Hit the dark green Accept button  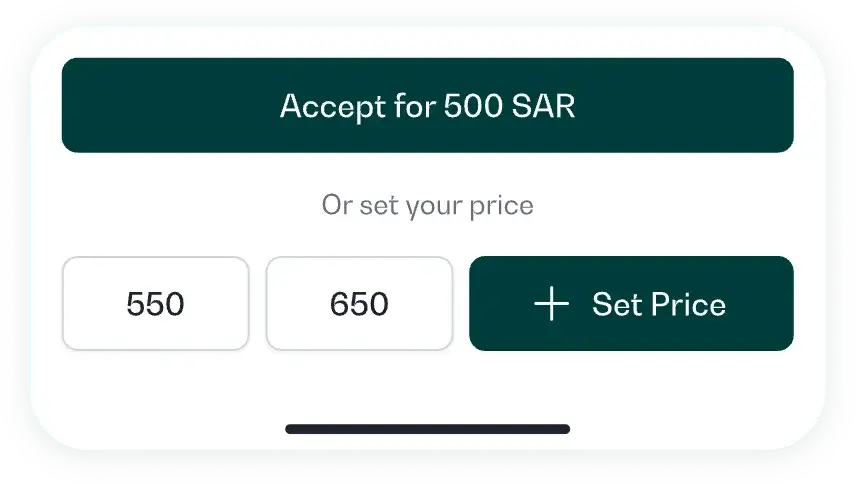tap(427, 105)
